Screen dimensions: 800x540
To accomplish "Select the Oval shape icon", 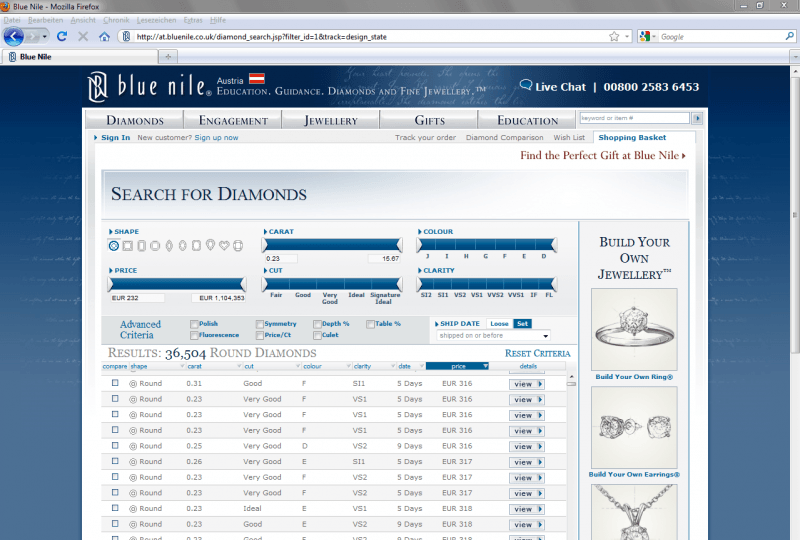I will coord(183,246).
